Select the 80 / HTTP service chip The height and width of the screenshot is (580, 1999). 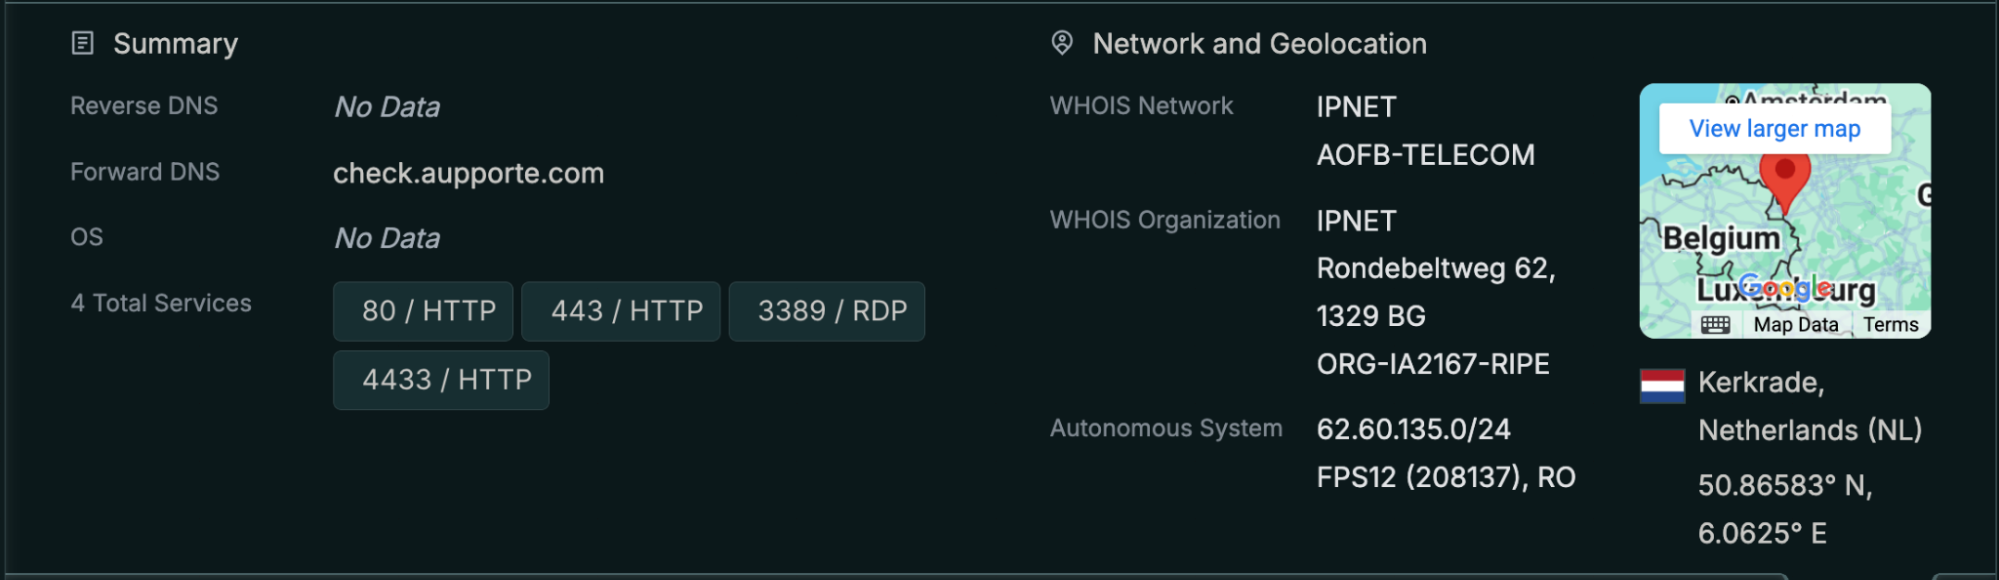click(423, 311)
